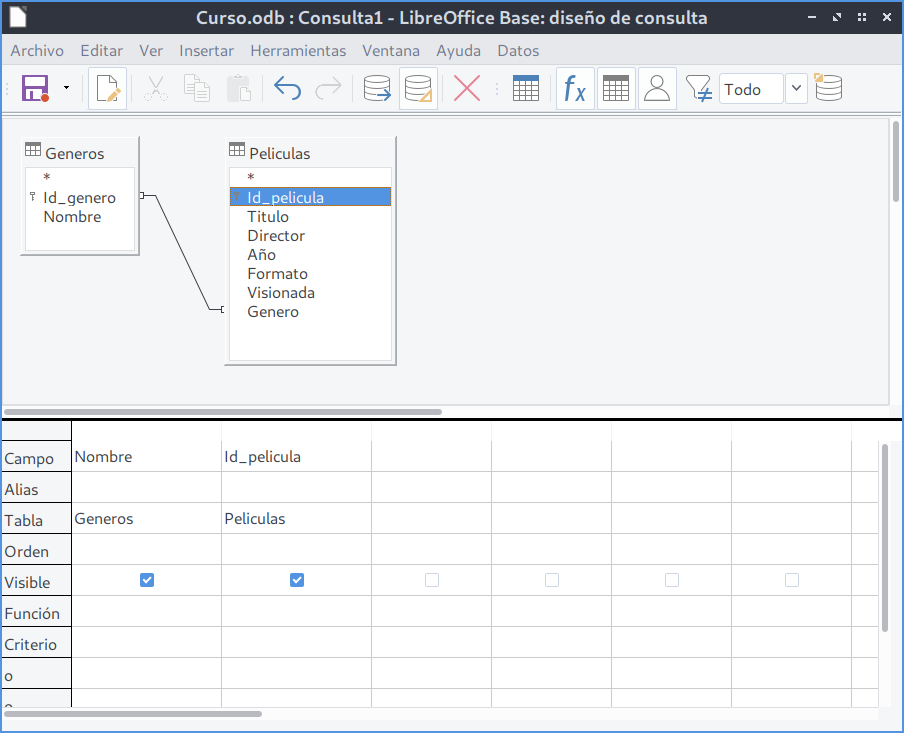Save the query with the purple floppy icon
The height and width of the screenshot is (733, 904).
pos(35,89)
